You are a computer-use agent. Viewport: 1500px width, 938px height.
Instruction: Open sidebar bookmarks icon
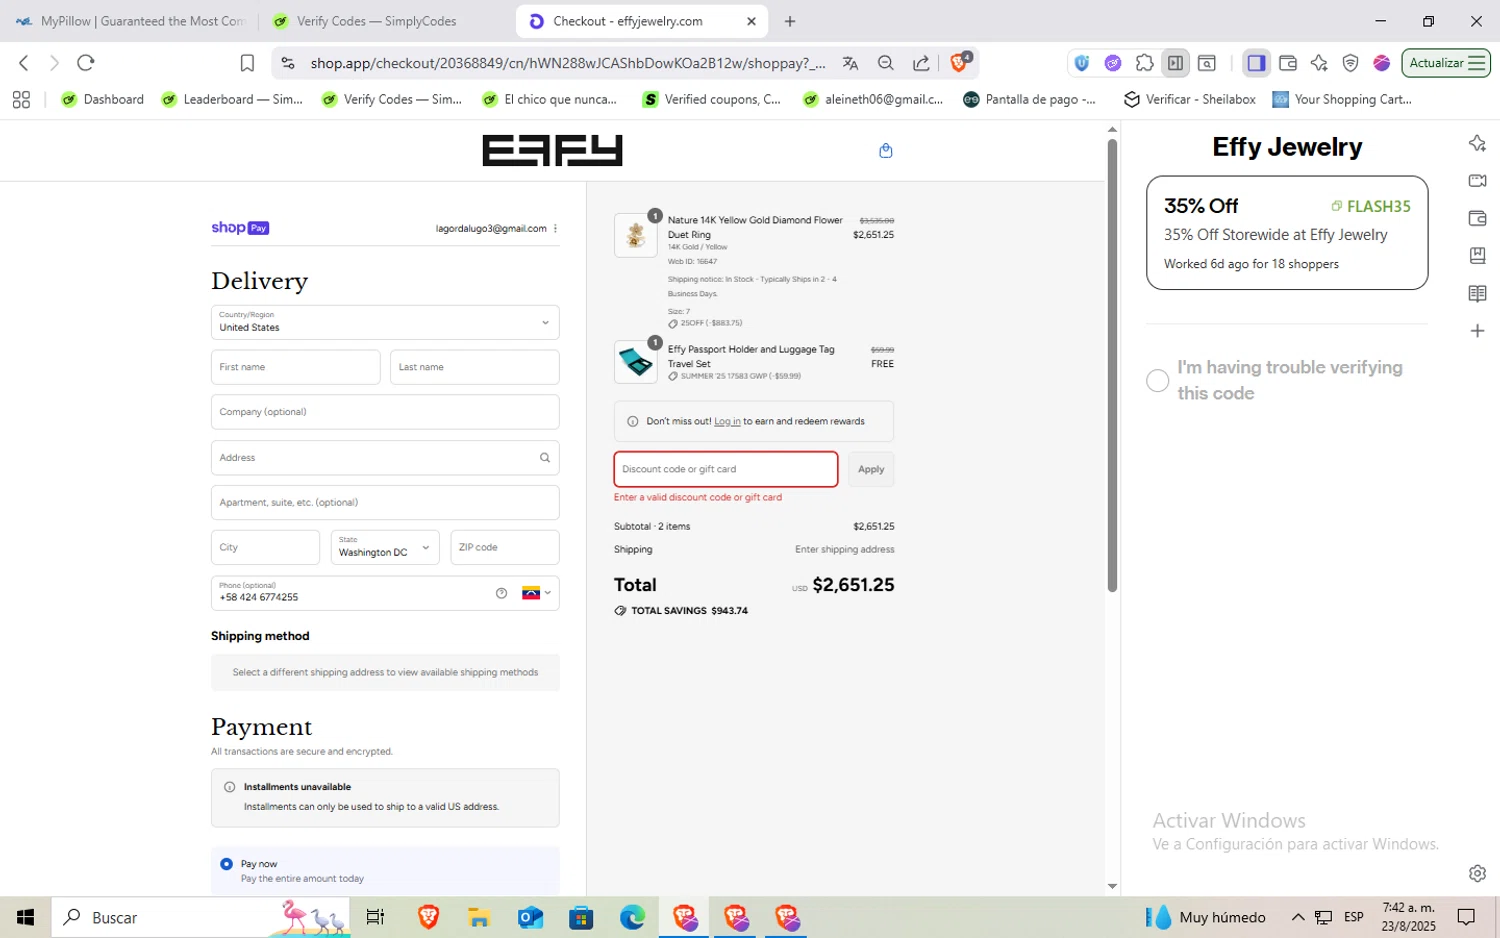[x=1477, y=256]
